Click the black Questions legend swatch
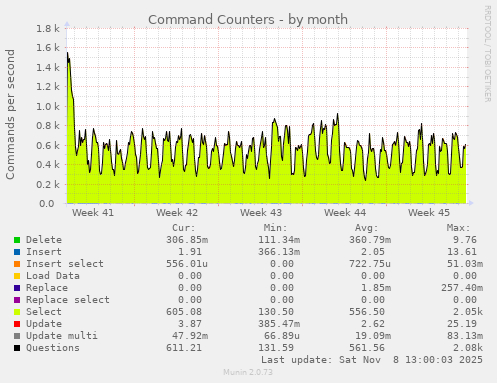The width and height of the screenshot is (497, 383). 17,348
